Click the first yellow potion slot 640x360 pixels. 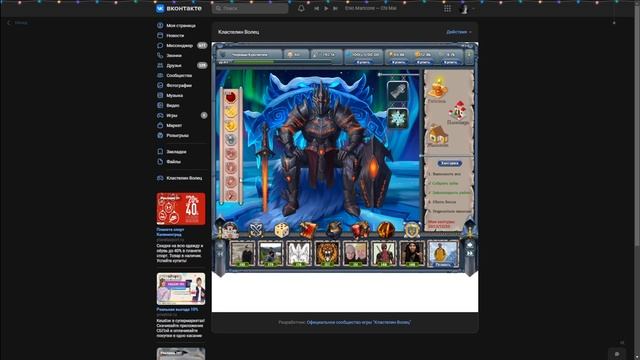[231, 111]
